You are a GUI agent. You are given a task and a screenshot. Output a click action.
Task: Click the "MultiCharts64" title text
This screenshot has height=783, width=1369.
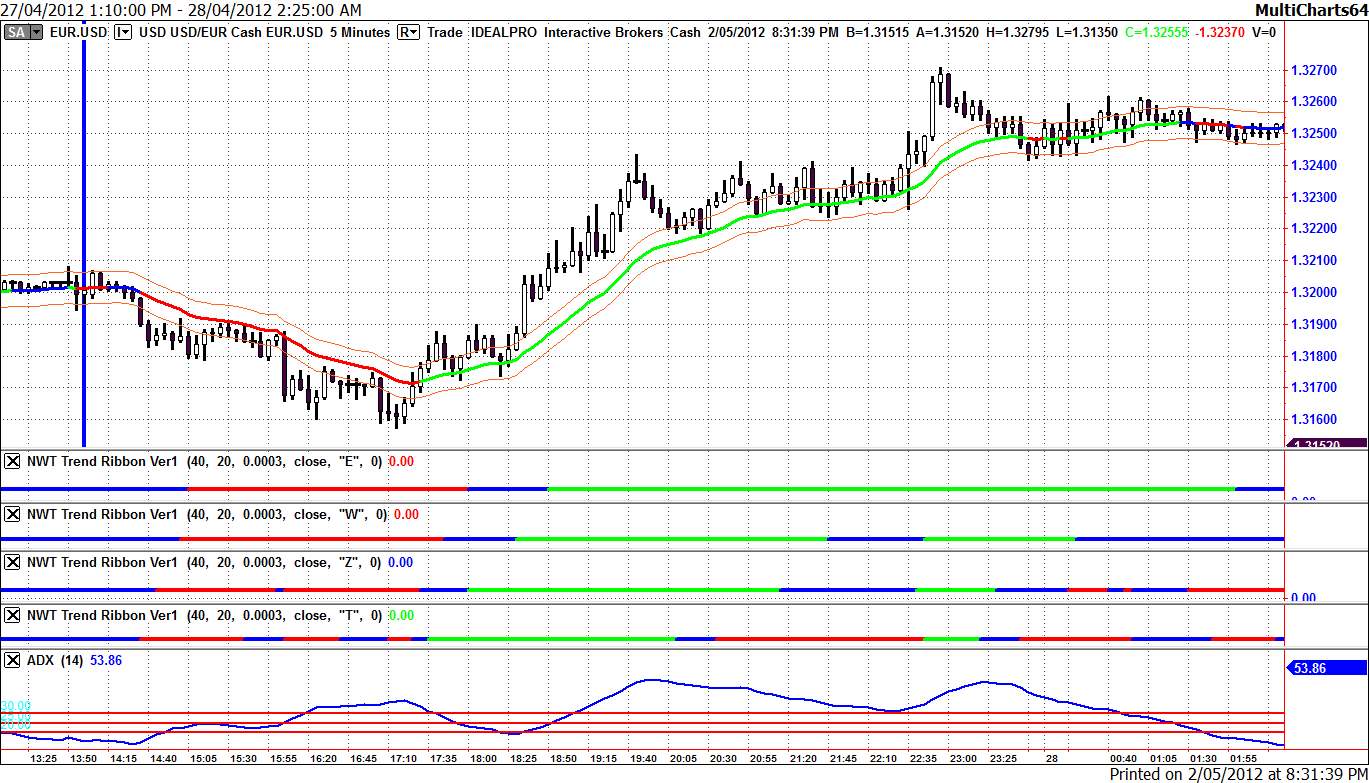click(x=1311, y=10)
